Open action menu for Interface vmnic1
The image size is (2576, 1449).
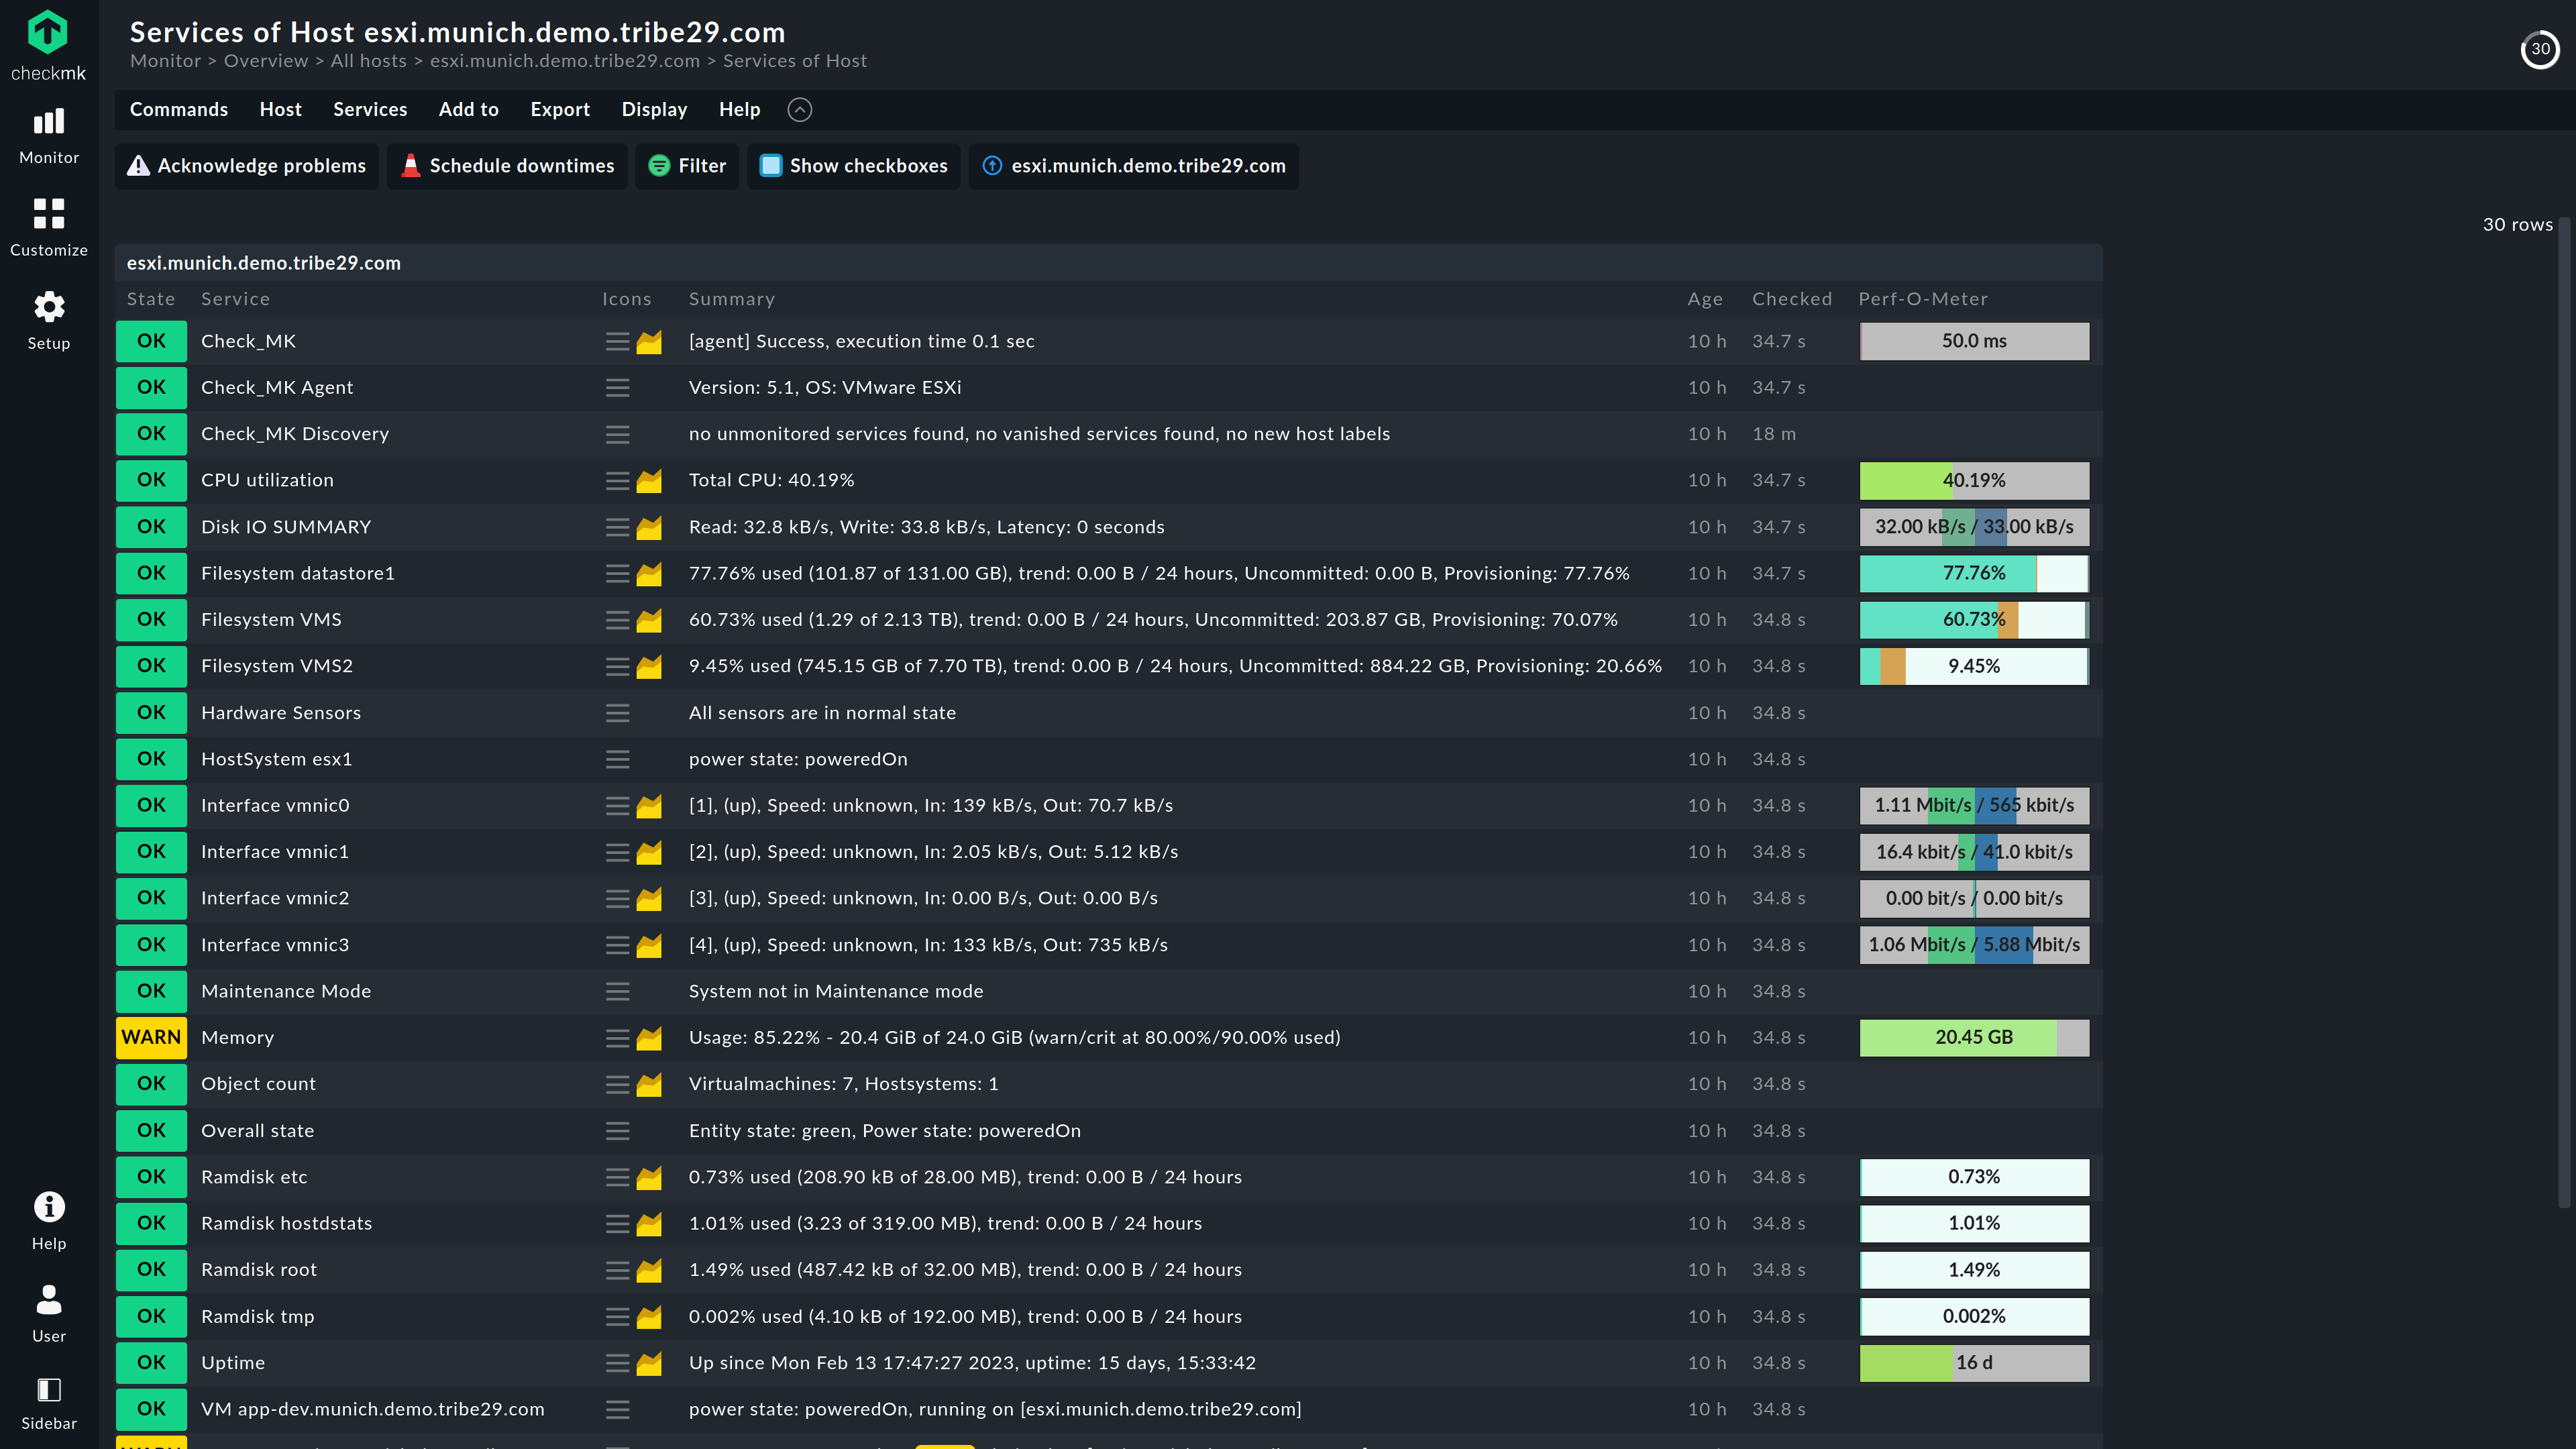click(x=617, y=852)
